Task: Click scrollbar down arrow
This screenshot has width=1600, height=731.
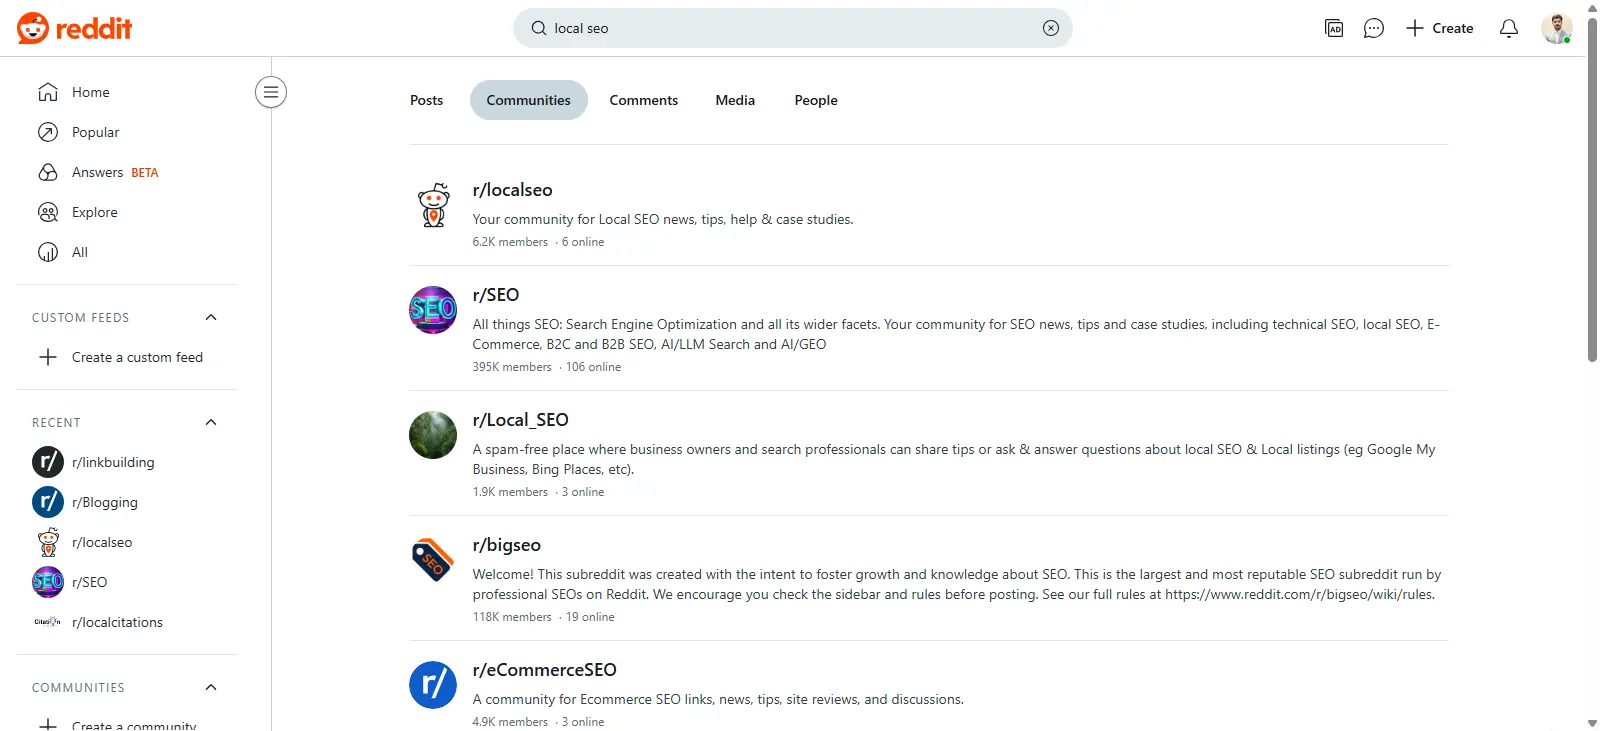Action: click(1592, 723)
